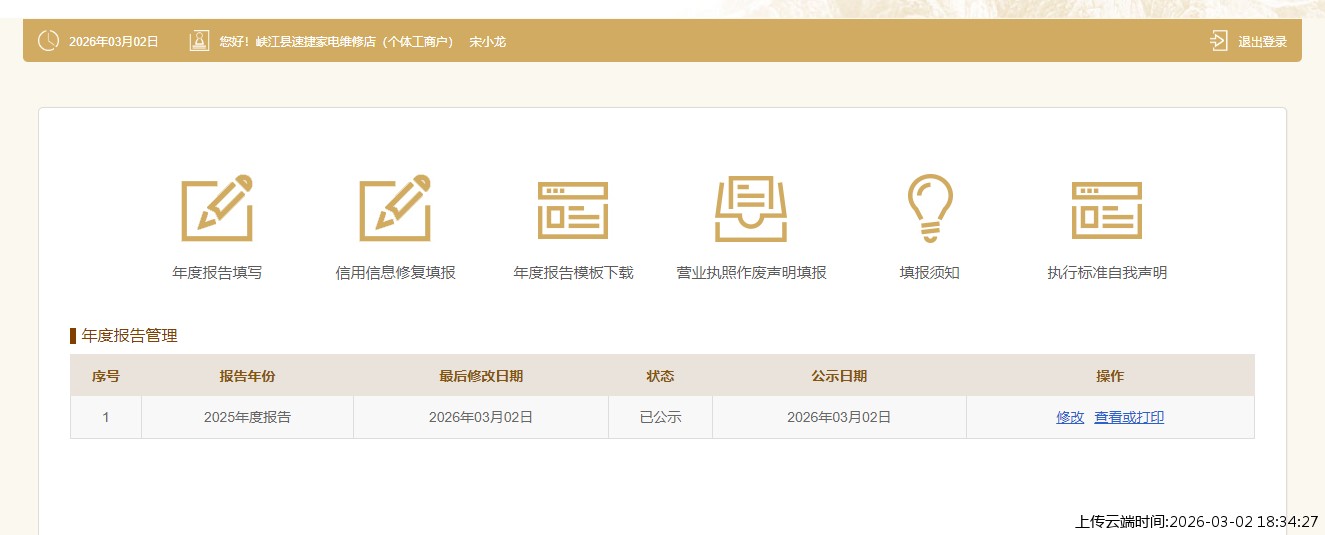Select the 2025年度报告 table cell
1325x535 pixels.
point(247,417)
